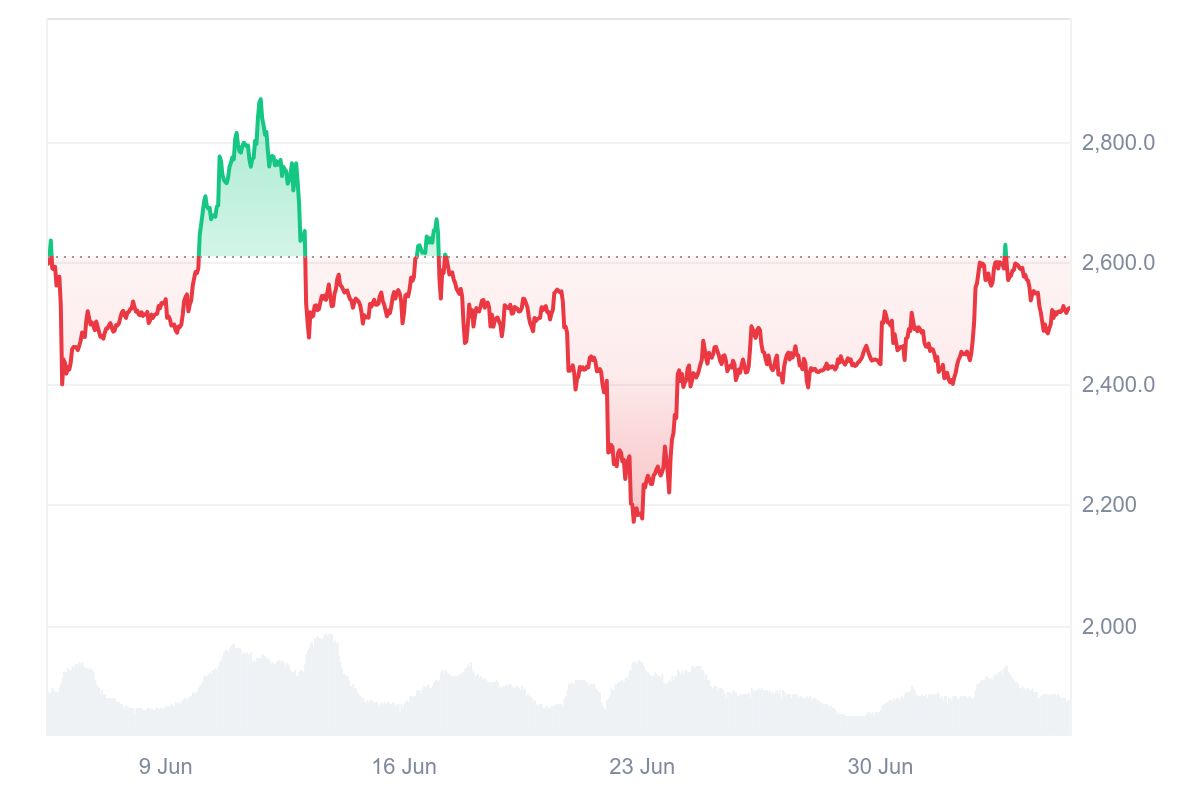The width and height of the screenshot is (1200, 800).
Task: Click the 2,400.0 price axis label
Action: [1118, 384]
